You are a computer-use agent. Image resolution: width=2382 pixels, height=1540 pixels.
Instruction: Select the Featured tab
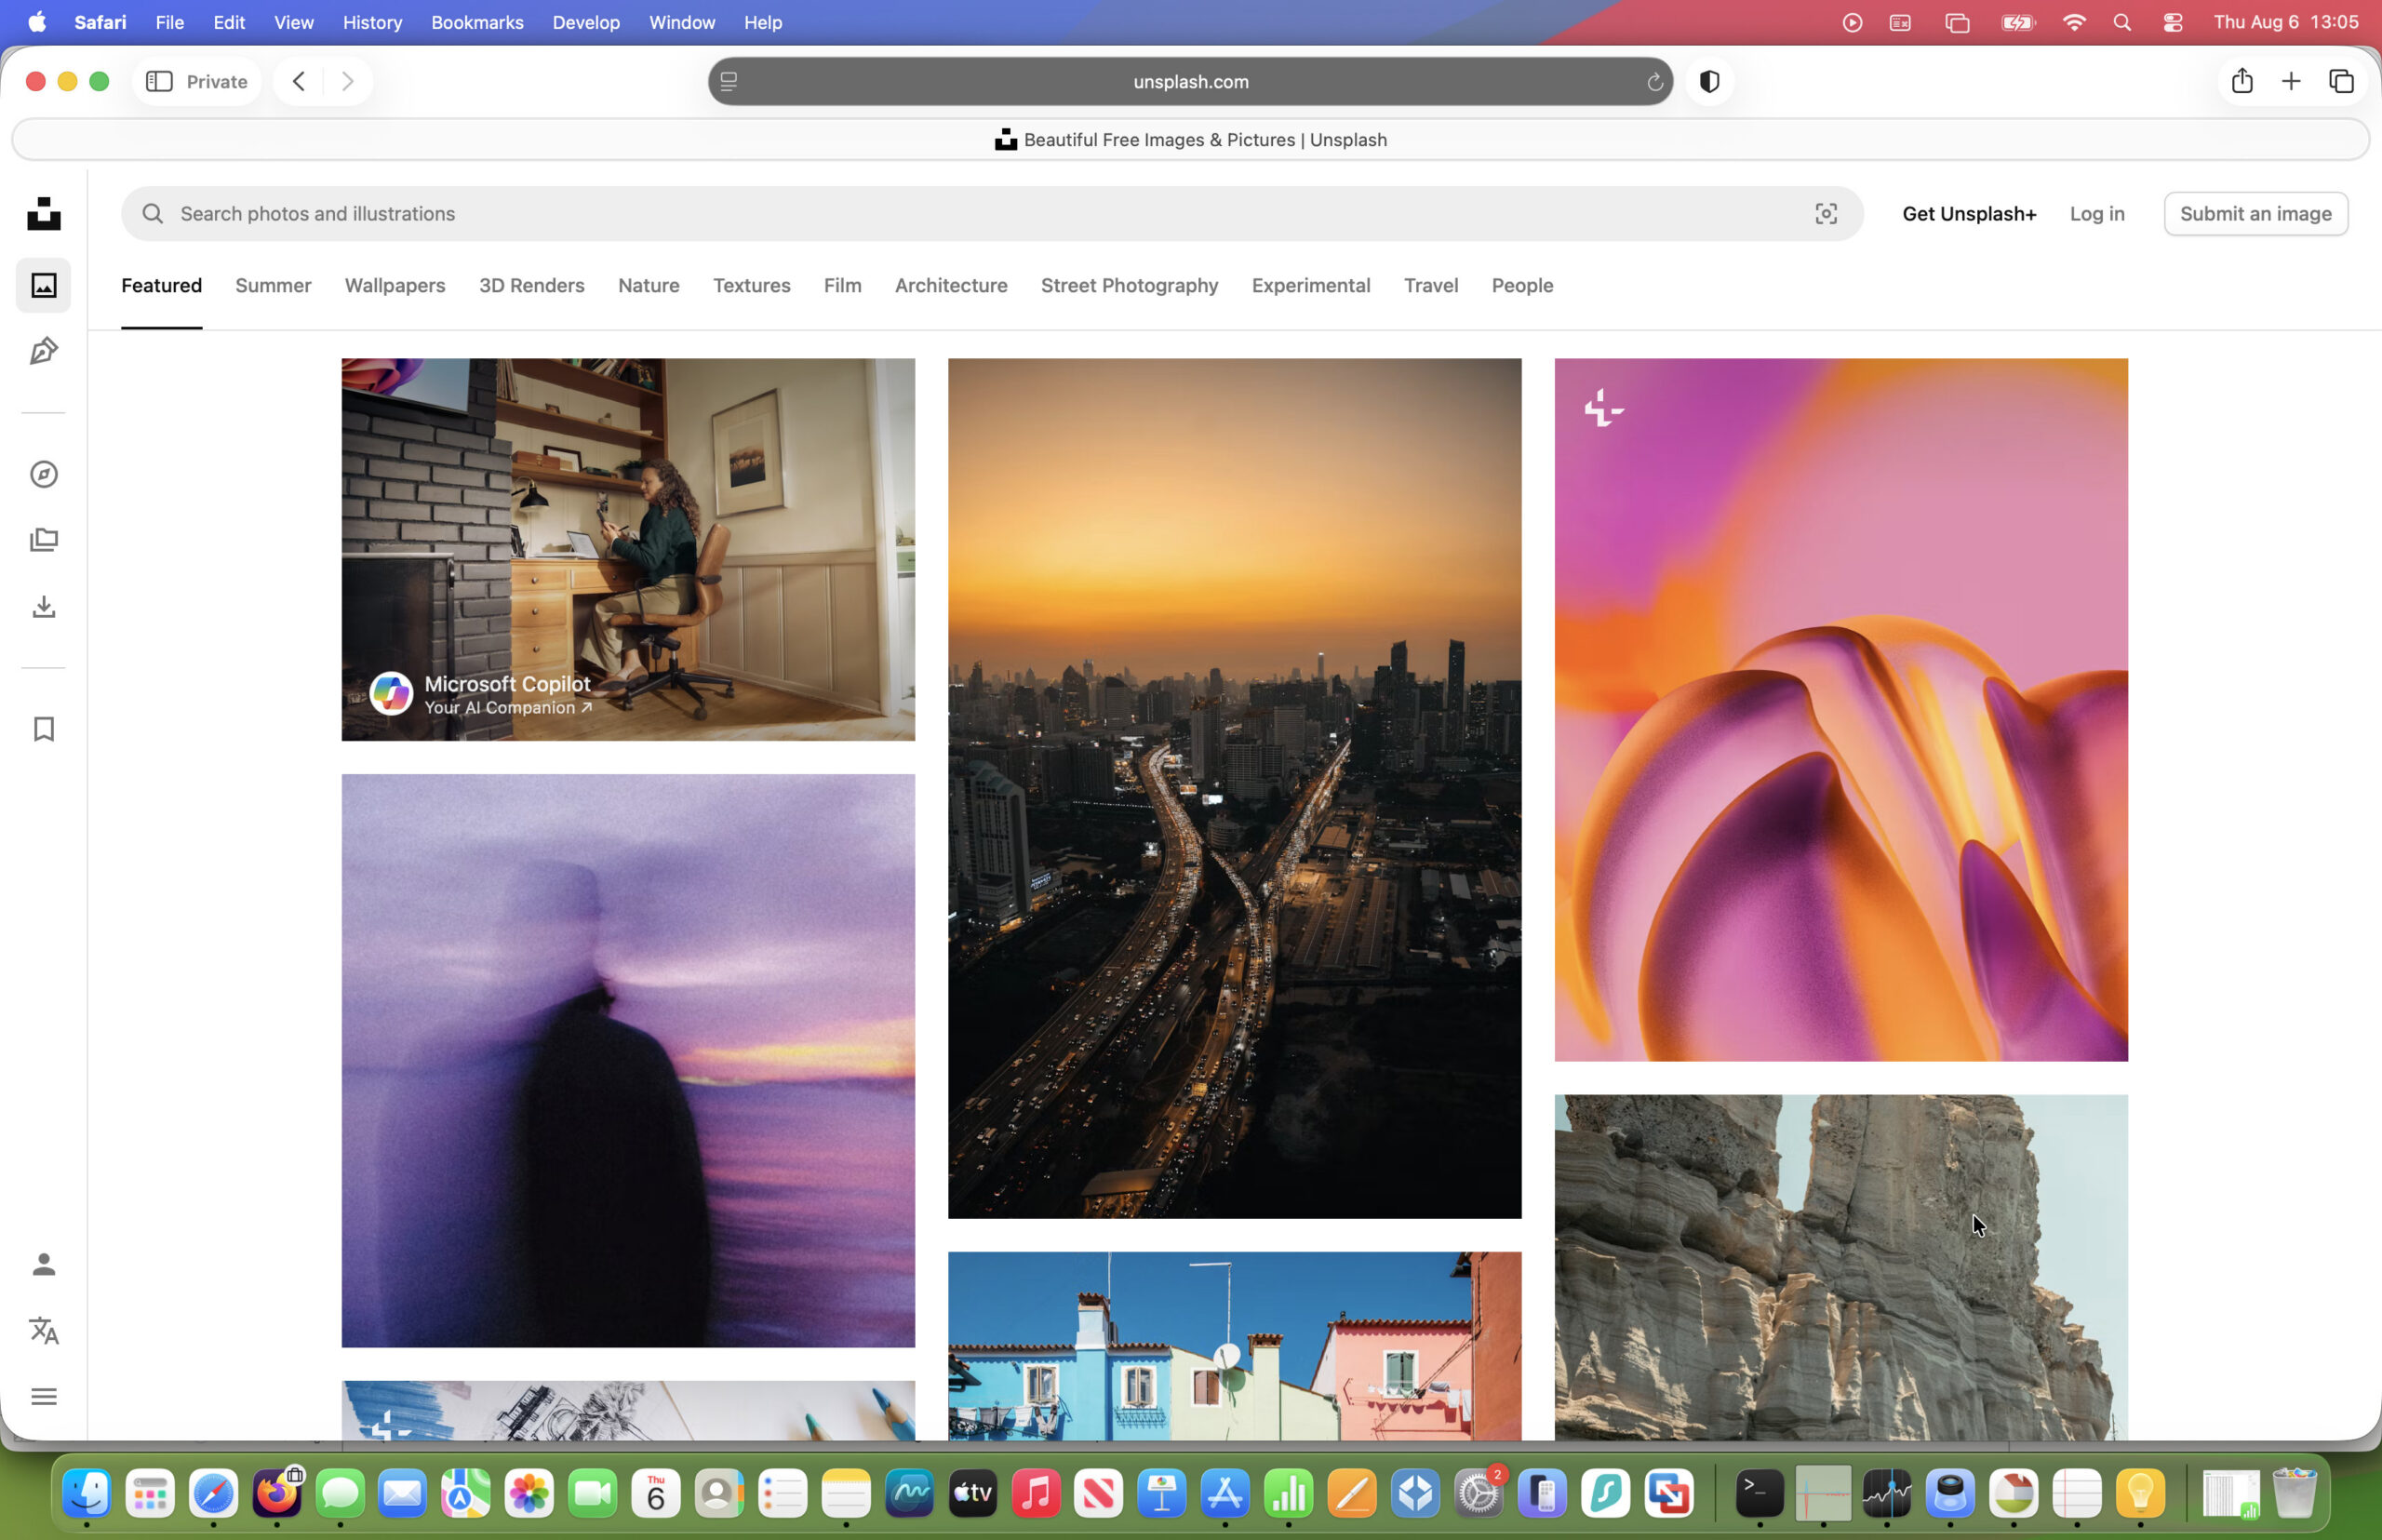click(x=161, y=285)
